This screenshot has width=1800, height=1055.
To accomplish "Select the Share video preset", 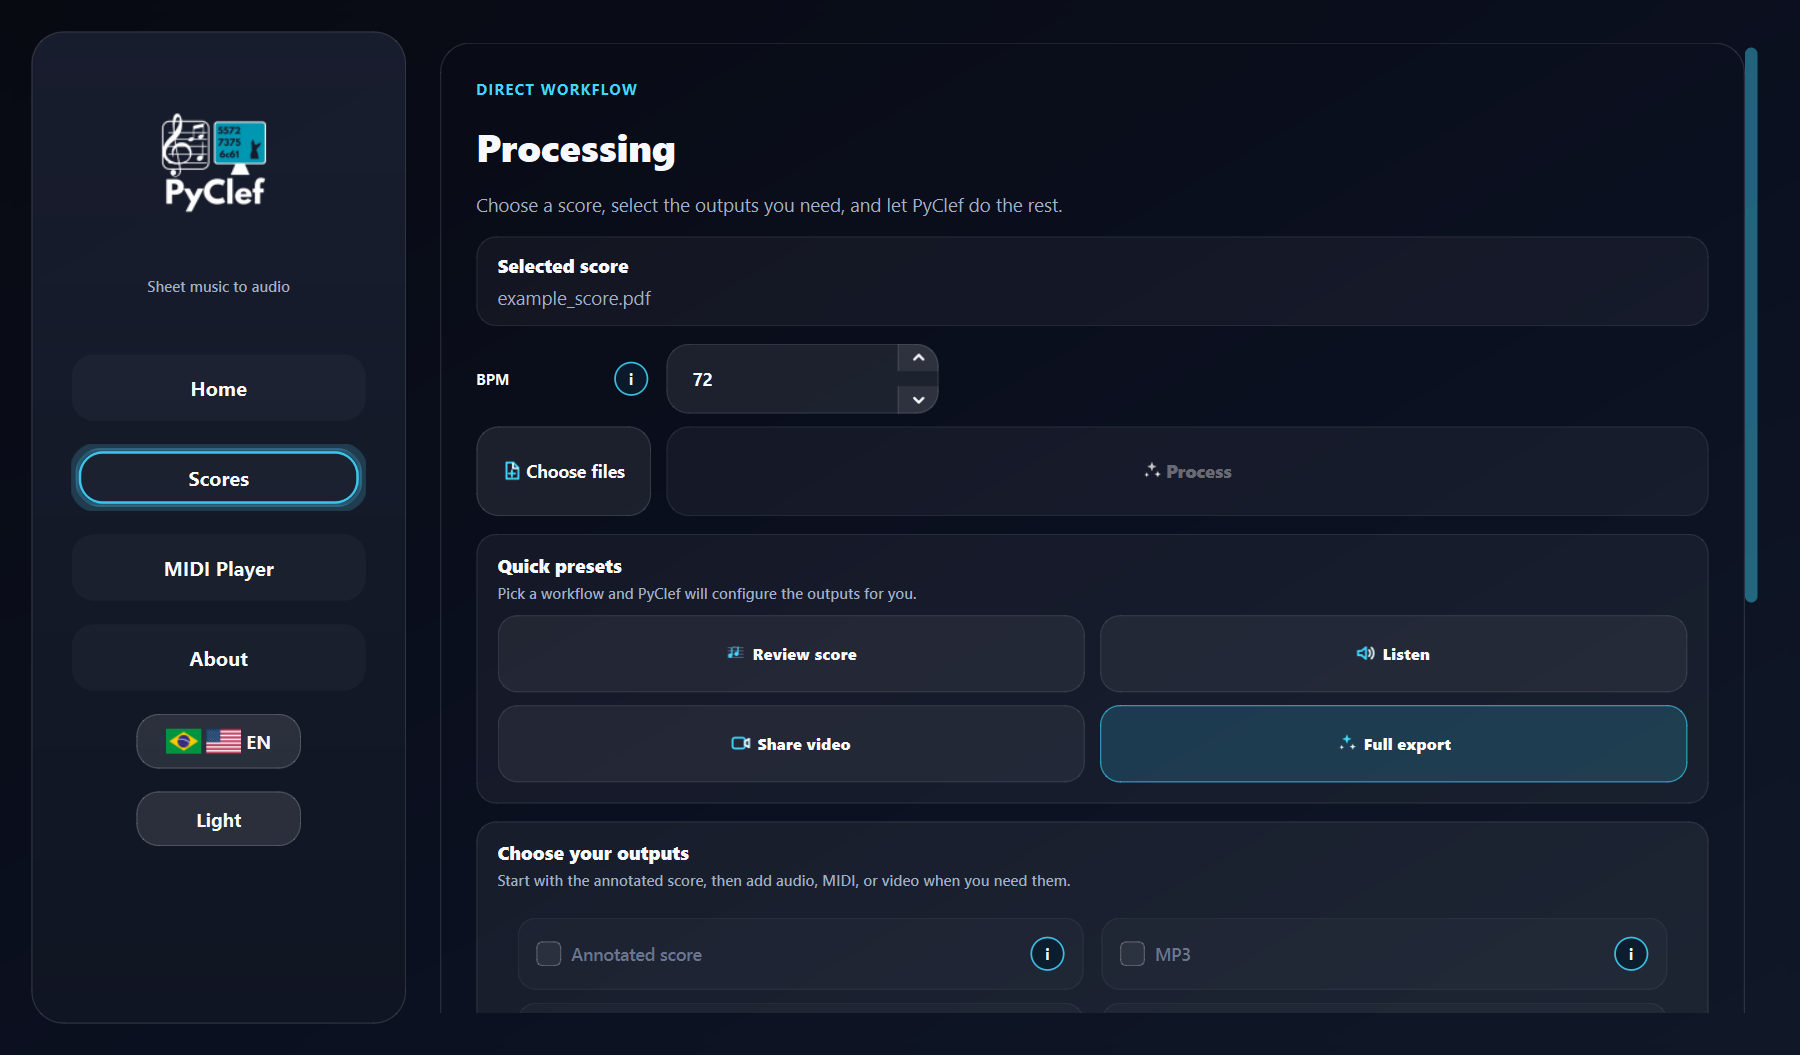I will (x=791, y=744).
